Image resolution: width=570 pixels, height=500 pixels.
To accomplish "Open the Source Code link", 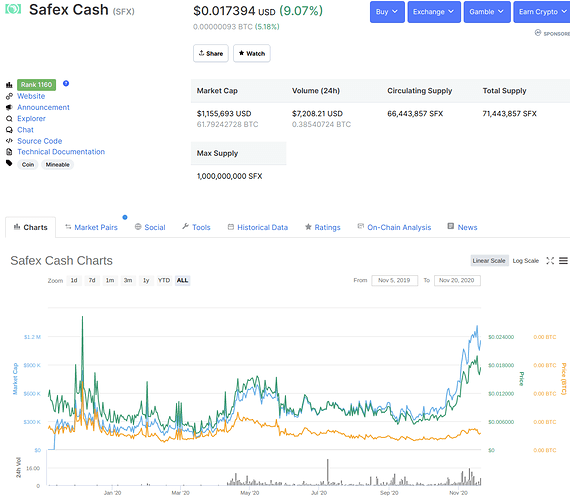I will coord(40,141).
